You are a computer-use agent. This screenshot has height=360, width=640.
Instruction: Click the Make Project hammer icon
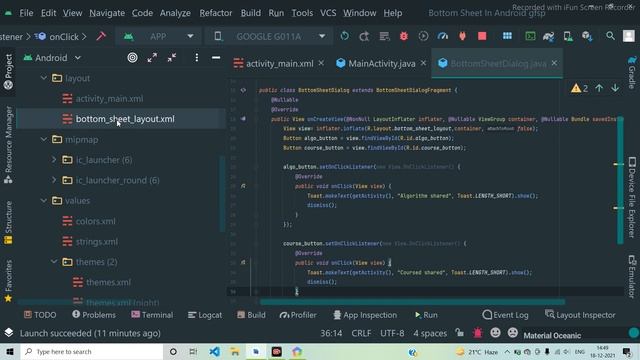coord(101,36)
